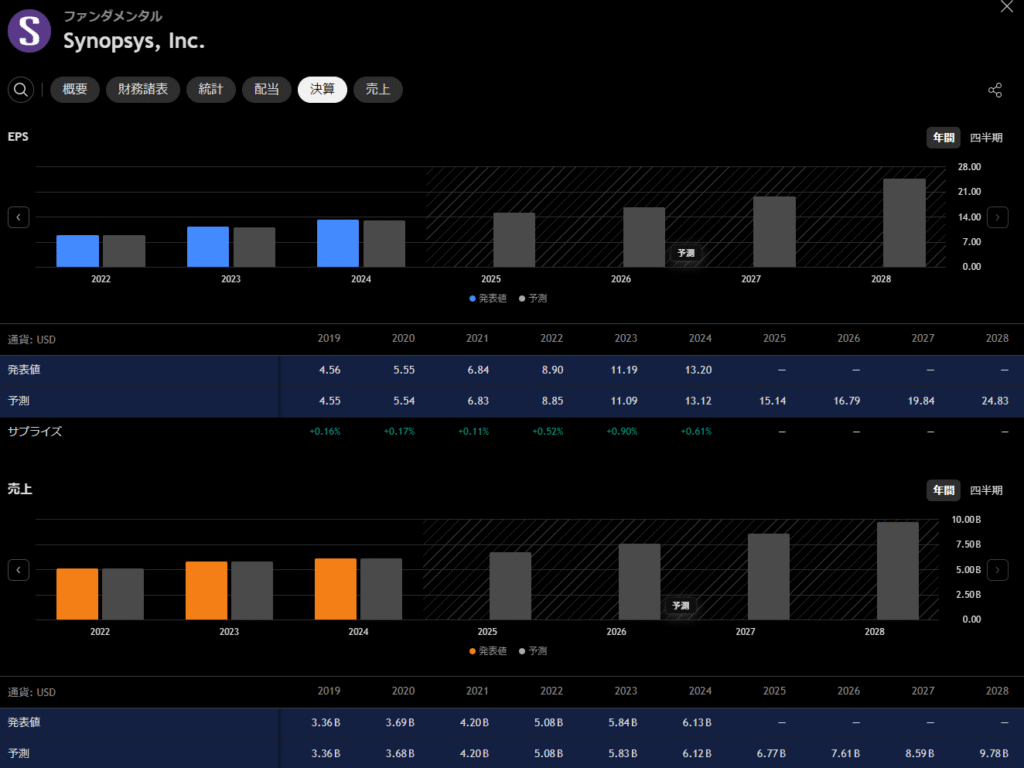Click the blue 2023 EPS reported bar
1024x768 pixels.
tap(208, 247)
